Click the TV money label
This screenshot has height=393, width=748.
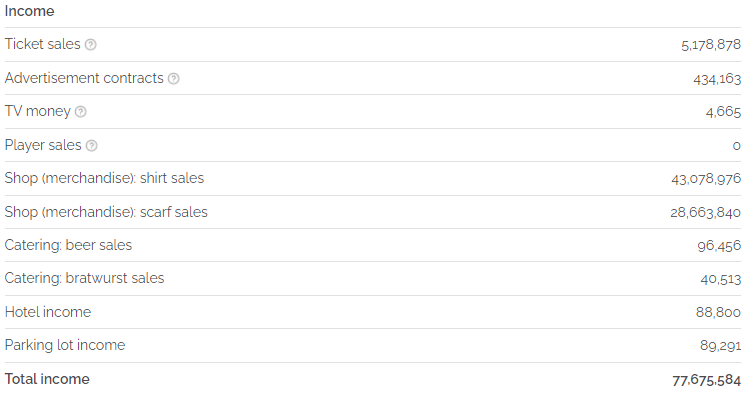tap(38, 111)
